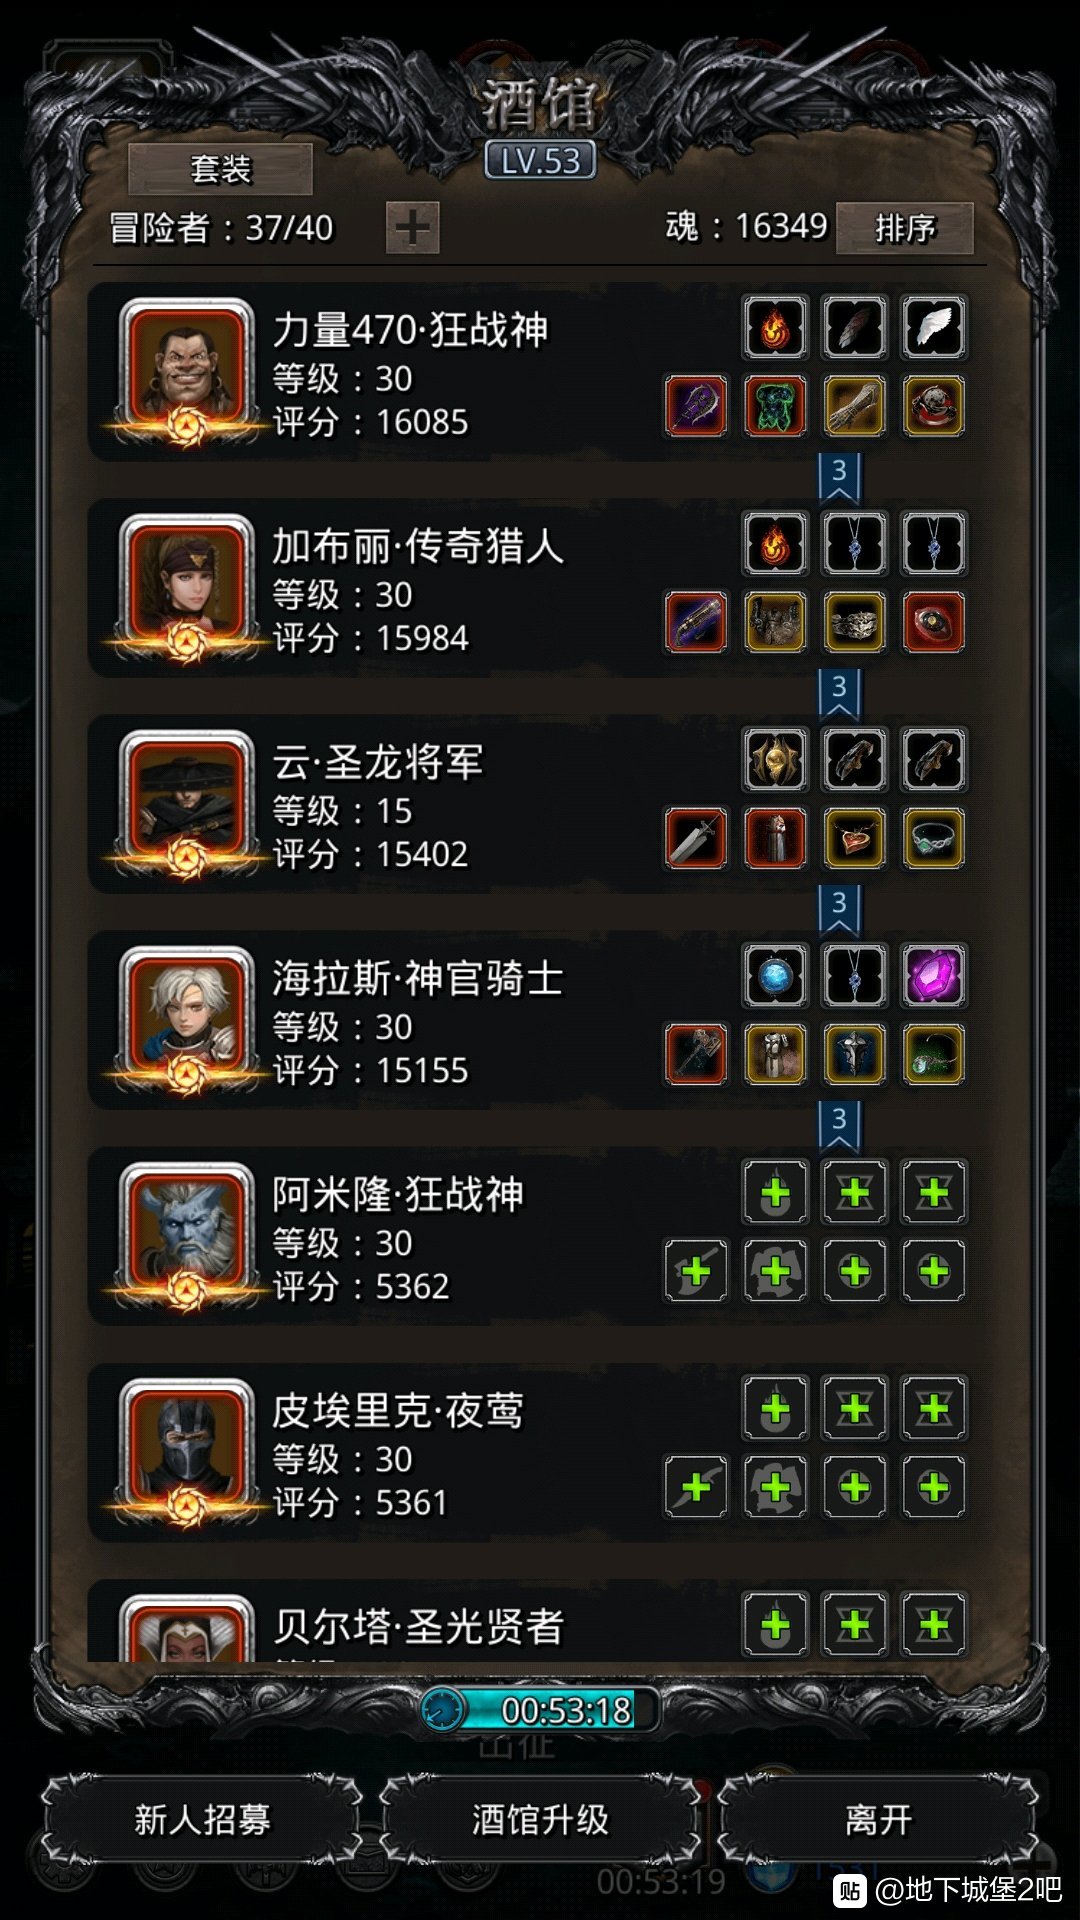Tap 海拉斯's purple gem skill icon
The height and width of the screenshot is (1920, 1080).
933,975
